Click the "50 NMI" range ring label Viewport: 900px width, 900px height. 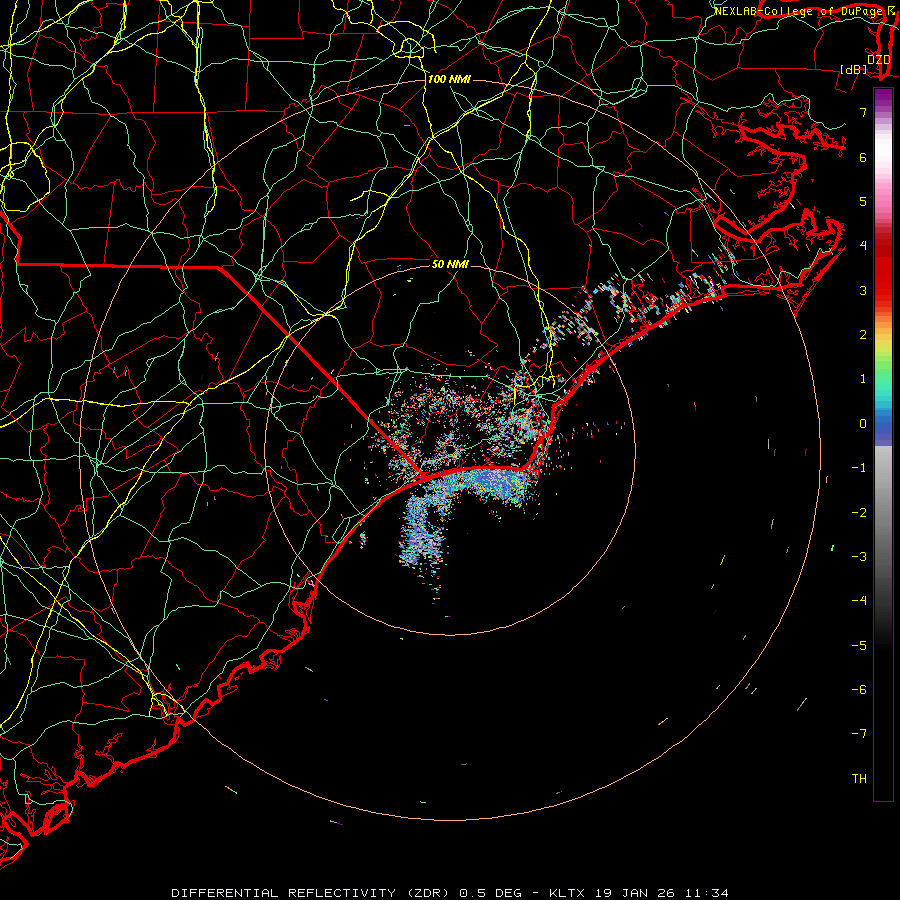pyautogui.click(x=450, y=264)
